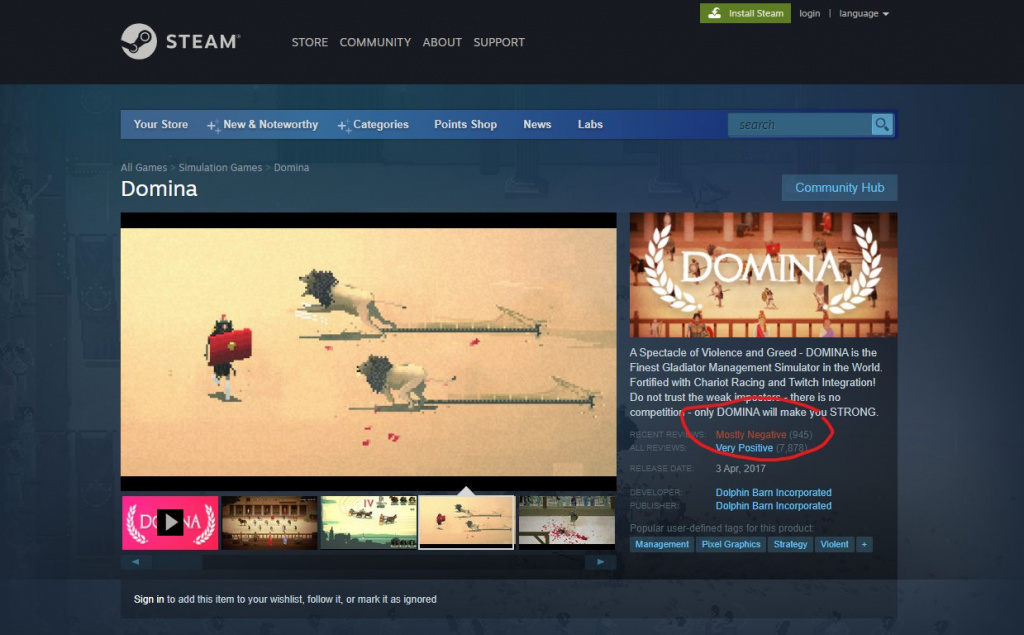Open Mostly Negative recent reviews

point(750,434)
